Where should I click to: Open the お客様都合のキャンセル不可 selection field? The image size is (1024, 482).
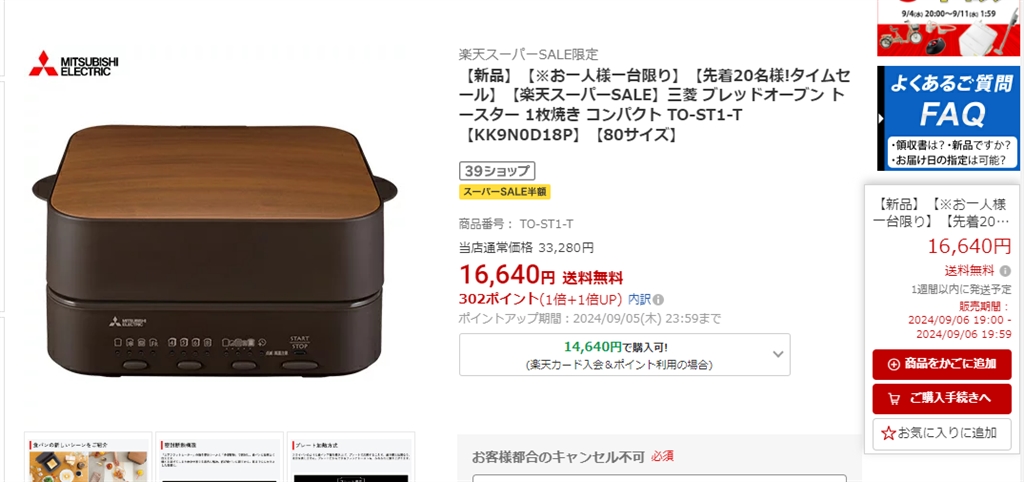click(x=660, y=478)
